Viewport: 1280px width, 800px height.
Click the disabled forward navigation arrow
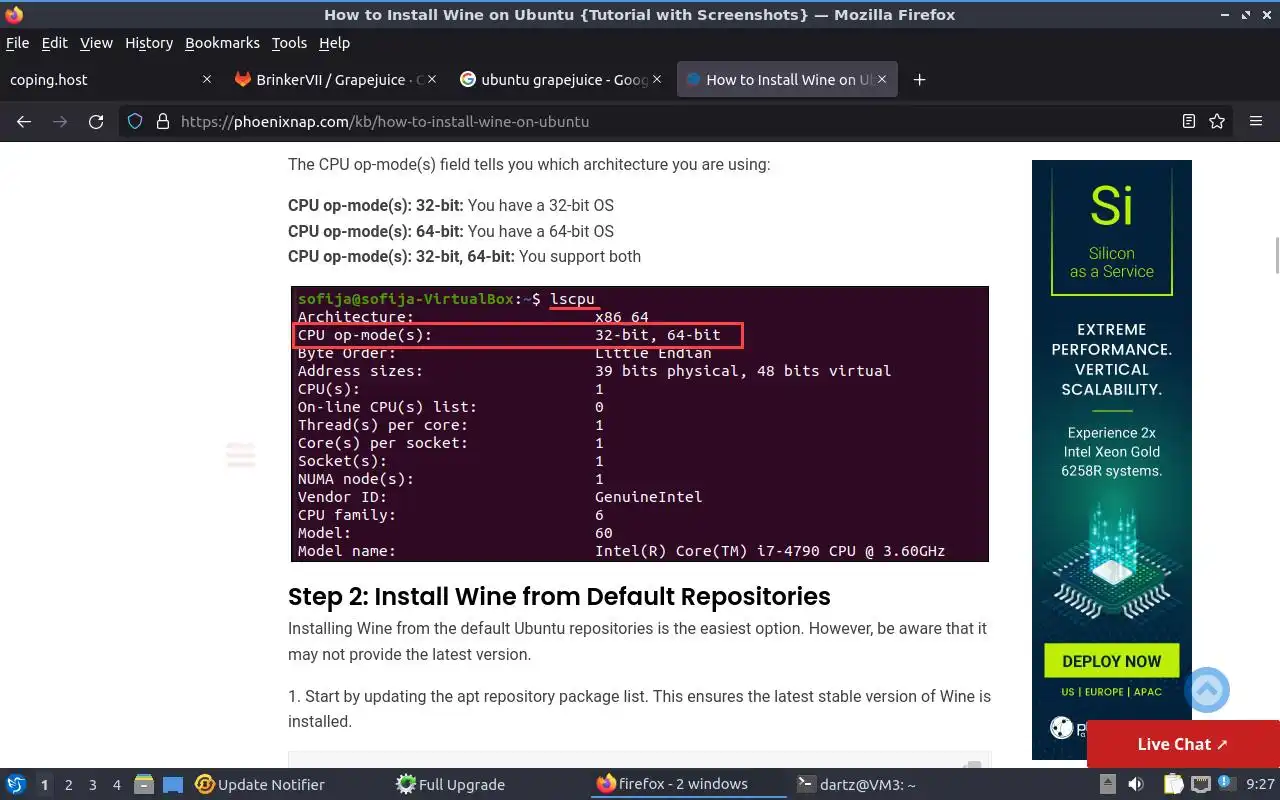click(60, 121)
